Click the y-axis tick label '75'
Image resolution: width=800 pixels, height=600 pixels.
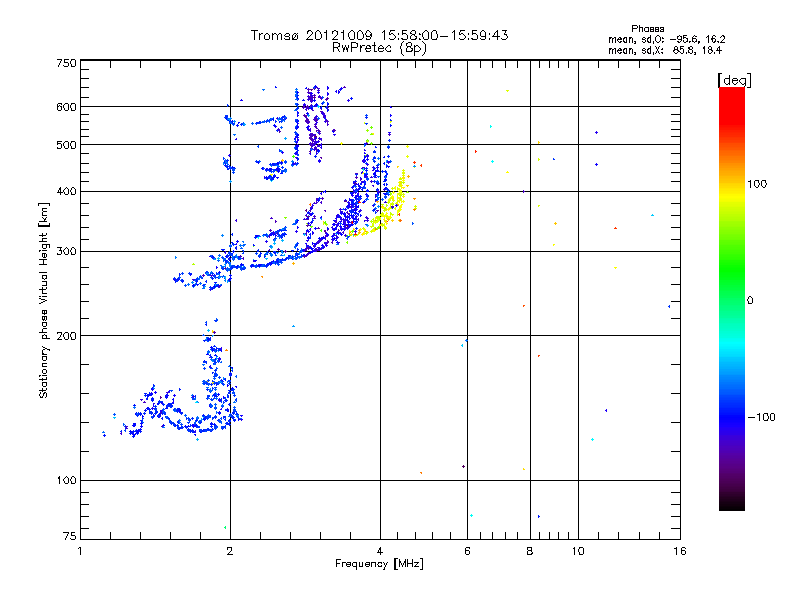69,536
